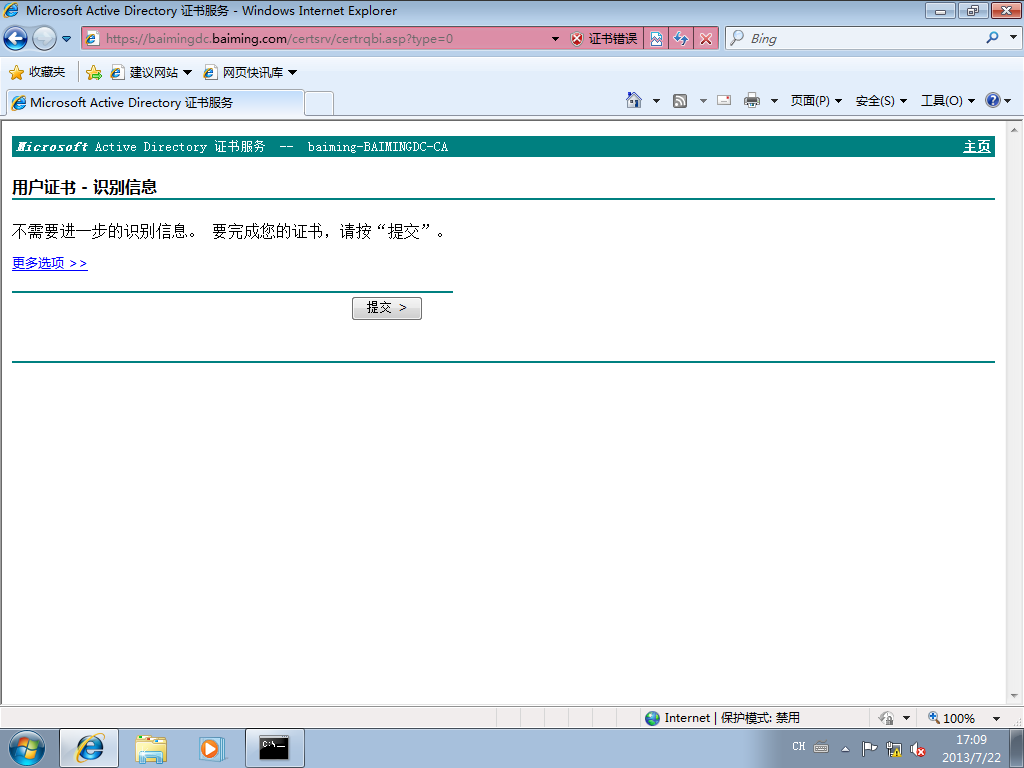Screen dimensions: 1024x768
Task: Open the 安全(S) menu
Action: pyautogui.click(x=881, y=101)
